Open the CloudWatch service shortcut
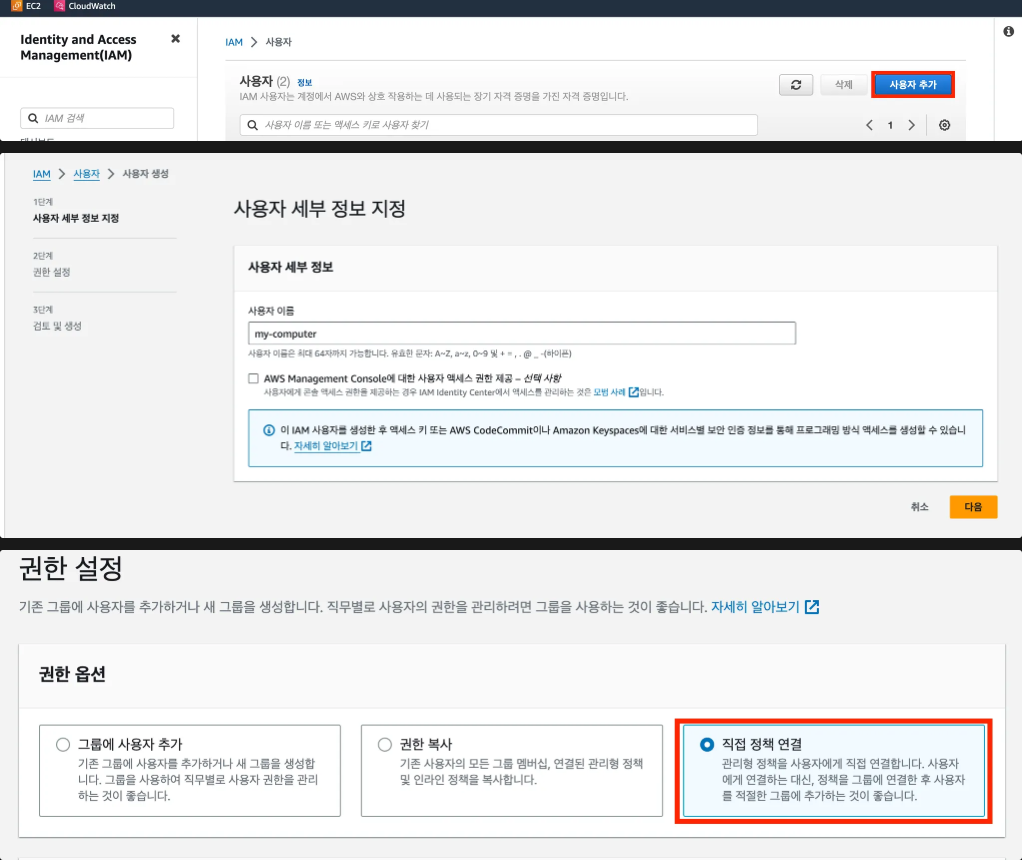 tap(85, 6)
